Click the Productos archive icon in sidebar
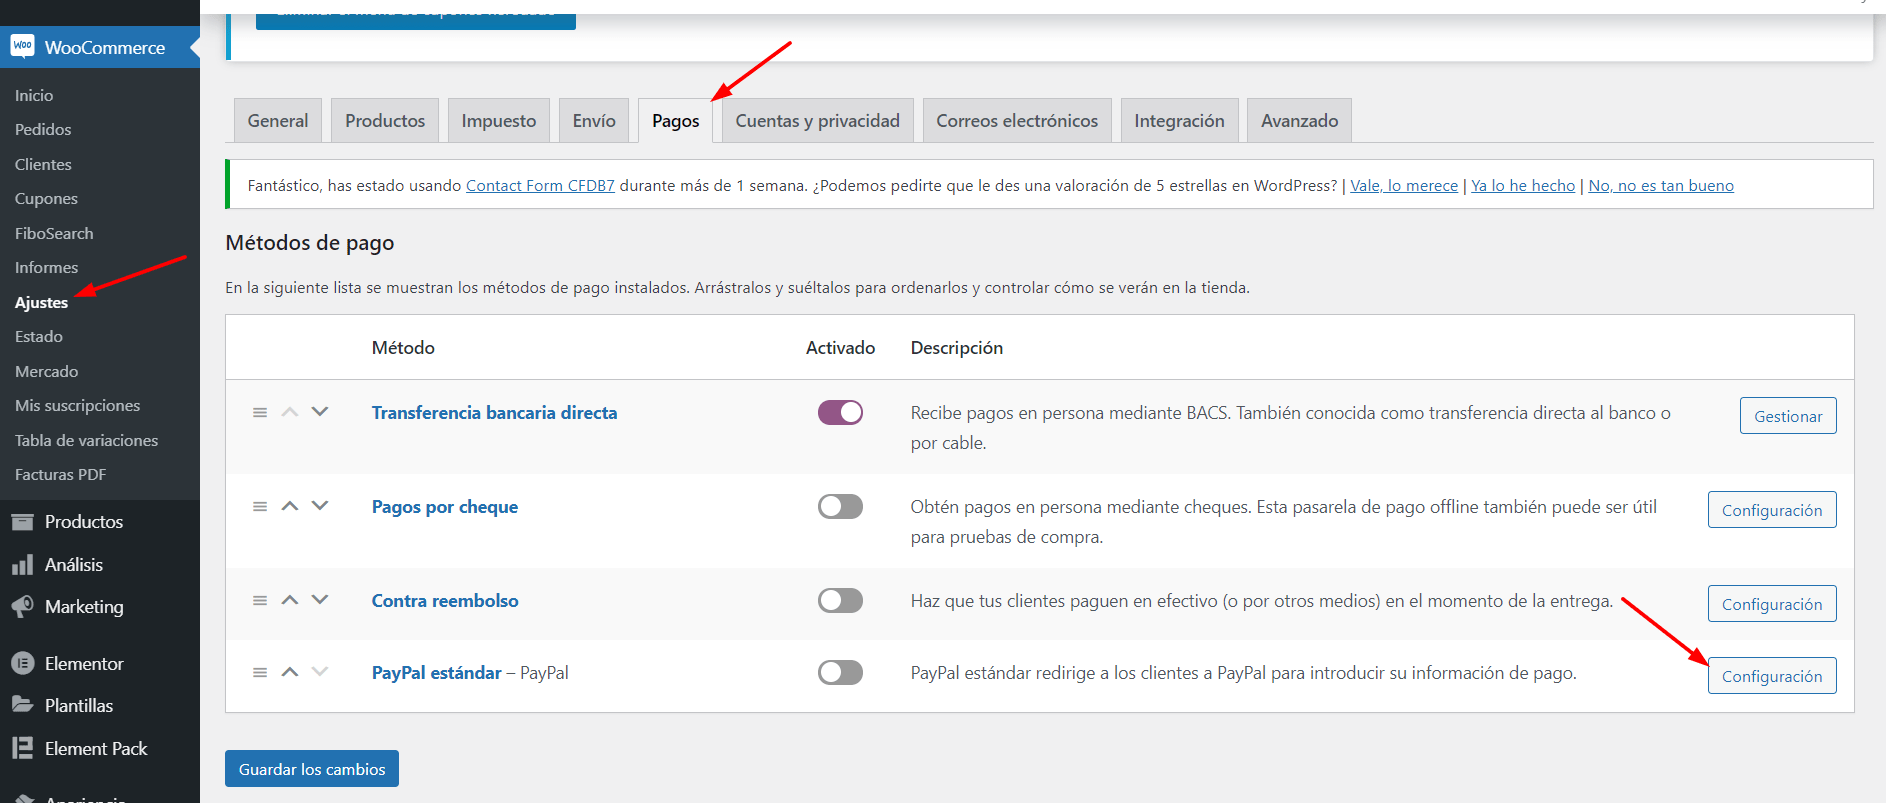The height and width of the screenshot is (803, 1886). (22, 521)
